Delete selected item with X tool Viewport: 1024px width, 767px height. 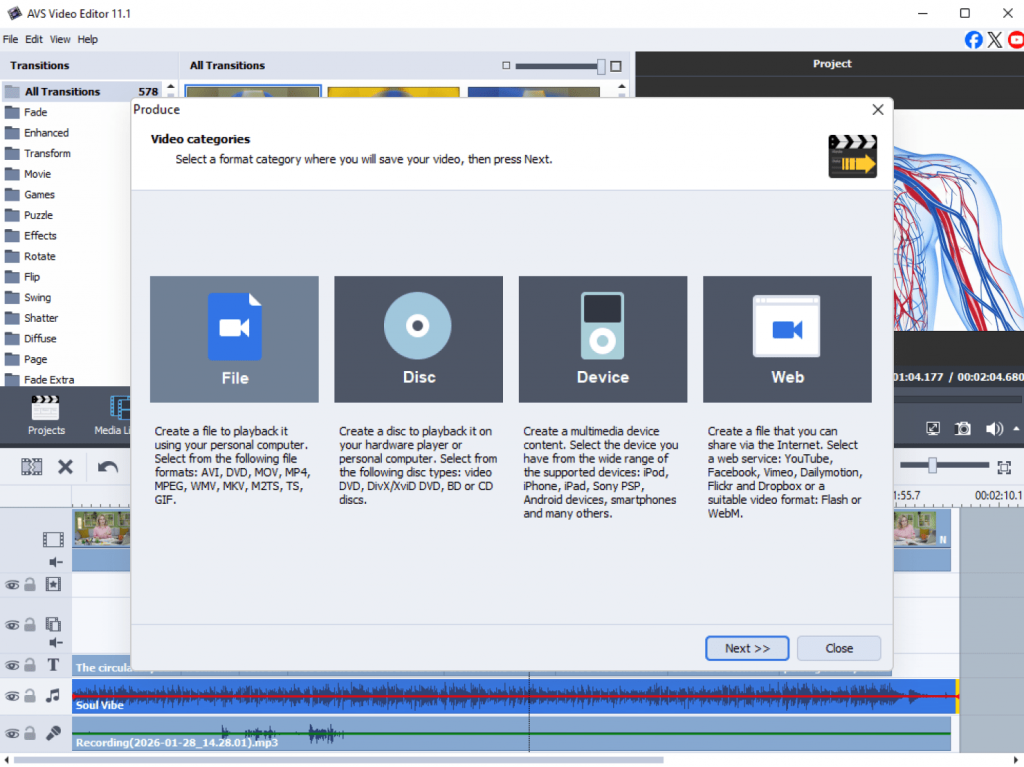tap(65, 467)
